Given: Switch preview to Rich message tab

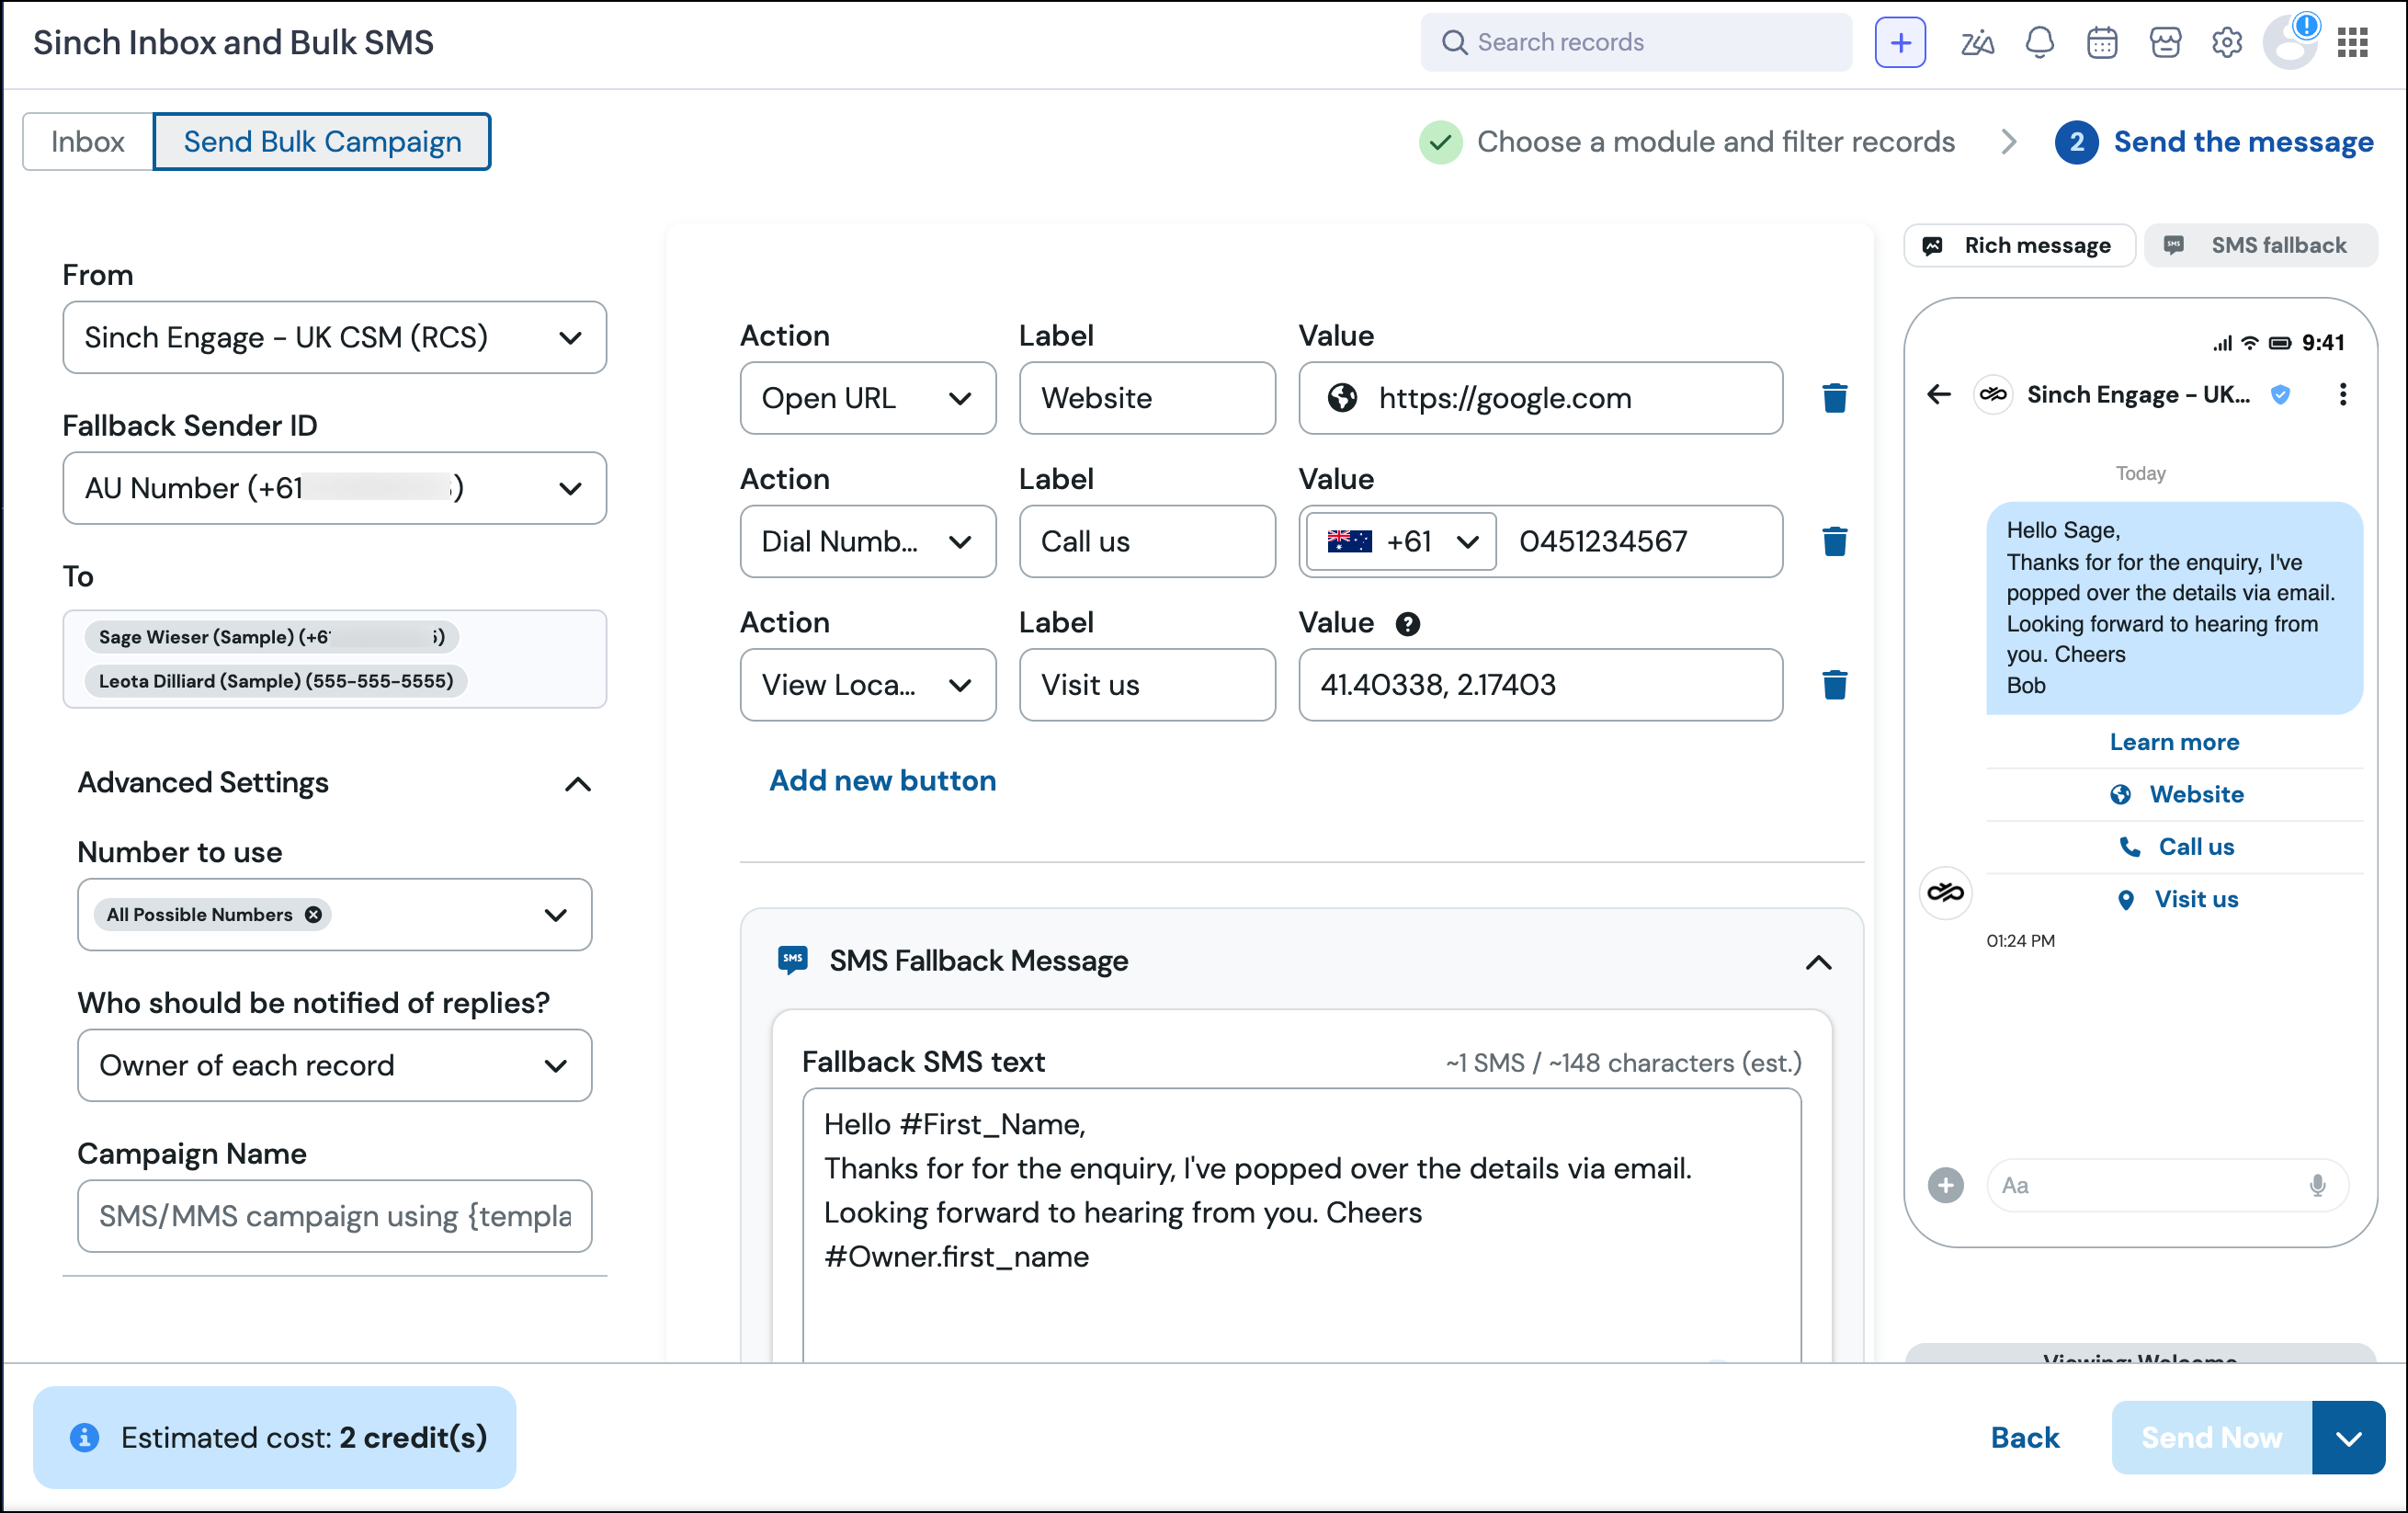Looking at the screenshot, I should (x=2020, y=245).
